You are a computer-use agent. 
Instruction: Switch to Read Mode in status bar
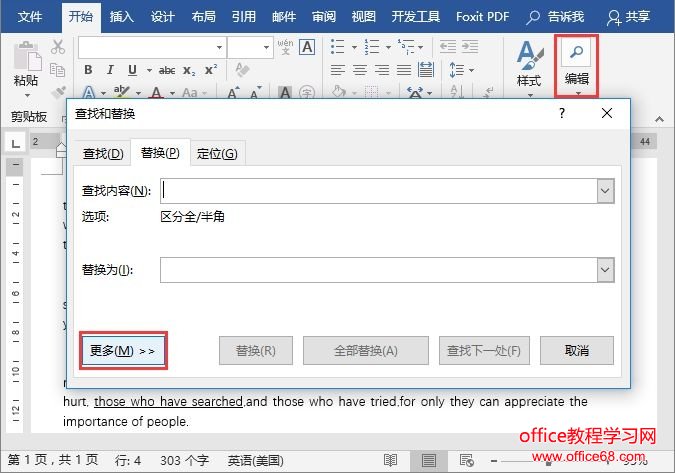pyautogui.click(x=390, y=461)
